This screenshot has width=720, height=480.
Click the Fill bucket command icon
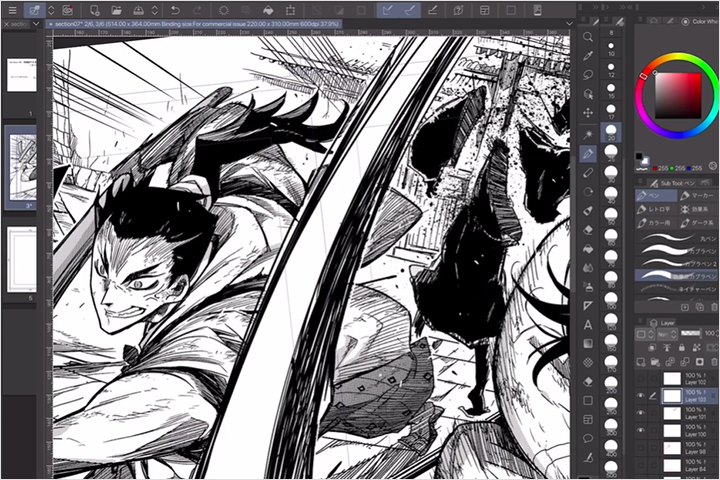click(x=268, y=10)
